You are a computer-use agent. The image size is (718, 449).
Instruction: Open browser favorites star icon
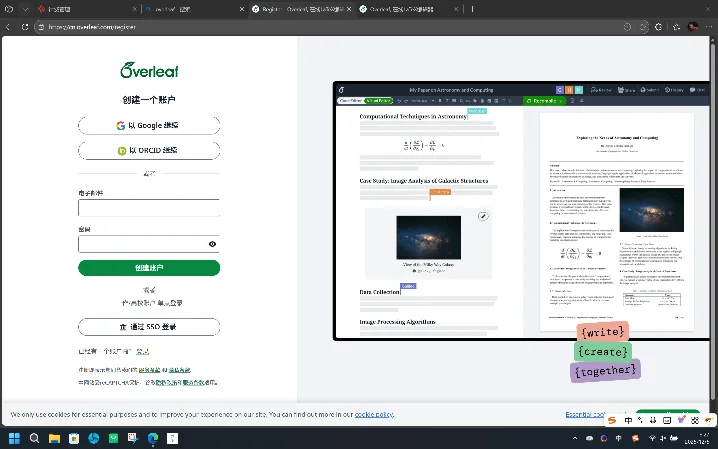(x=676, y=27)
